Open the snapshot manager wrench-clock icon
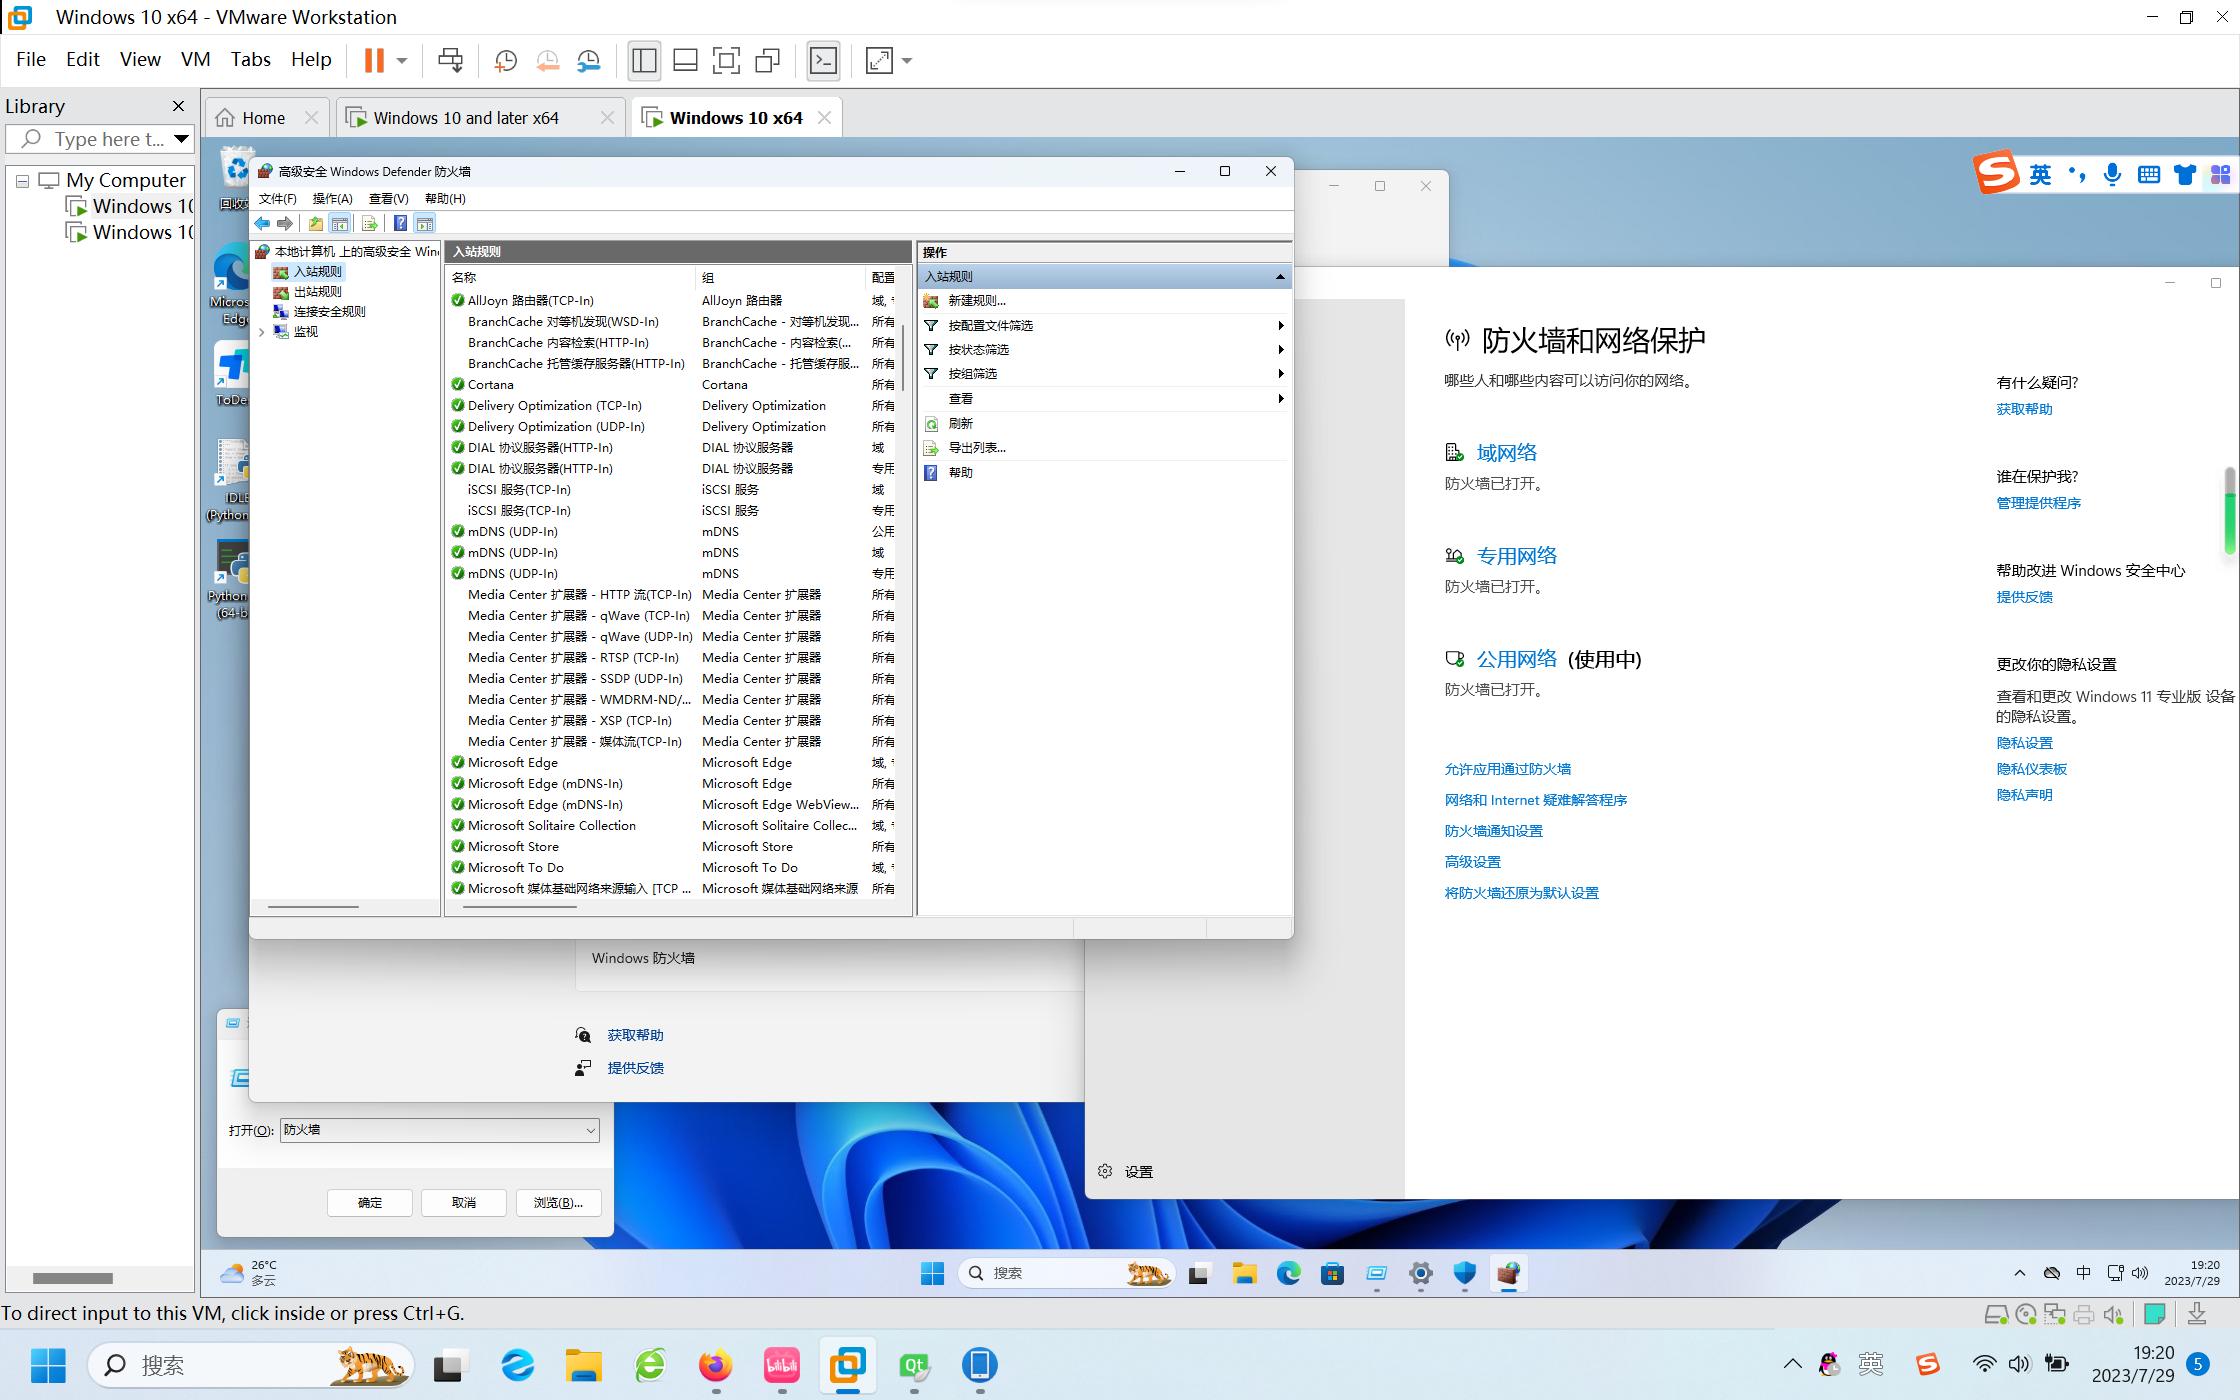The image size is (2240, 1400). tap(589, 61)
